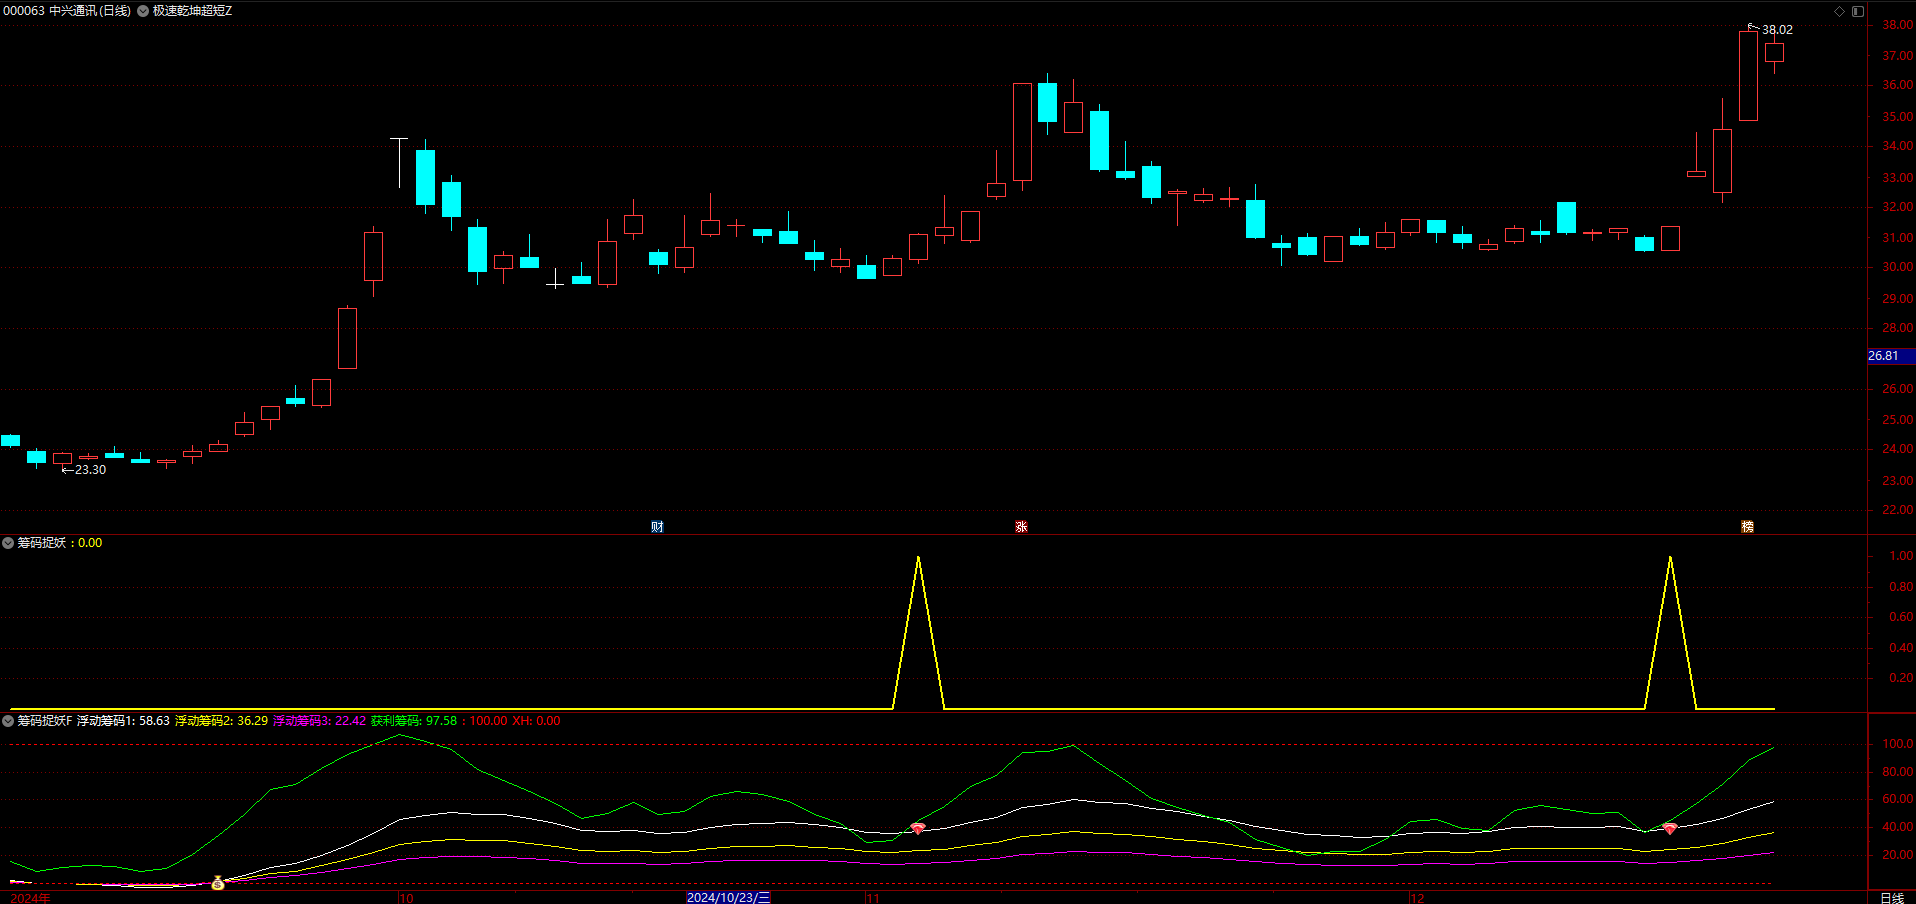
Task: Click the 12 month marker on time axis
Action: tap(1417, 897)
